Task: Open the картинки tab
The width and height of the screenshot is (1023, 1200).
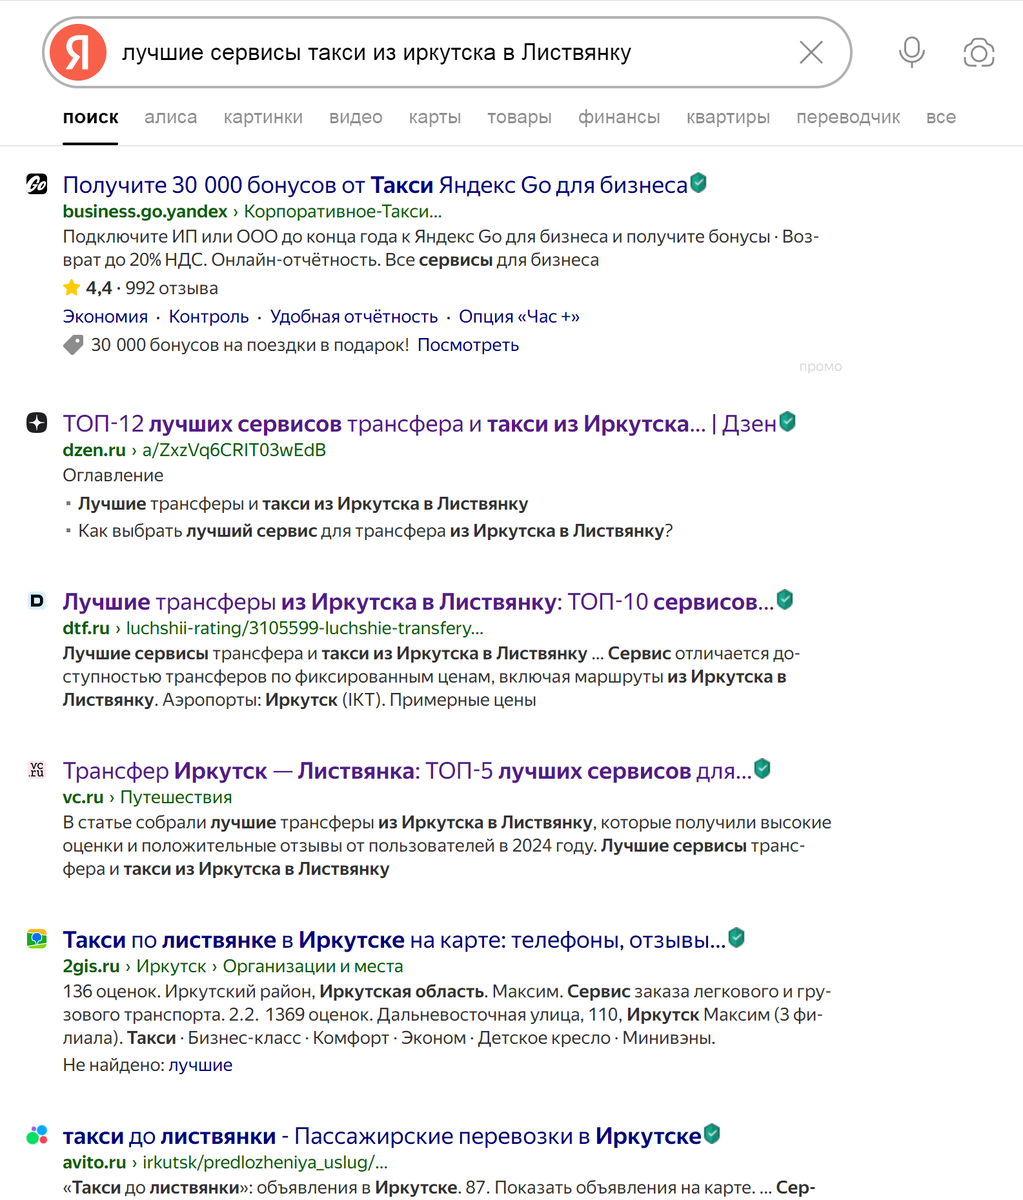Action: tap(263, 117)
